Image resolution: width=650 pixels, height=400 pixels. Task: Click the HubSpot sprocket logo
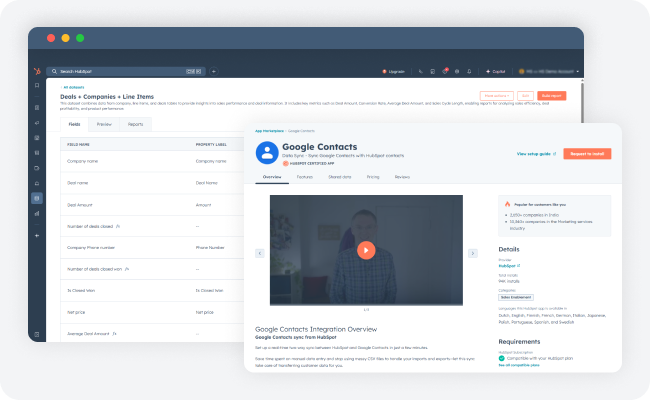37,71
